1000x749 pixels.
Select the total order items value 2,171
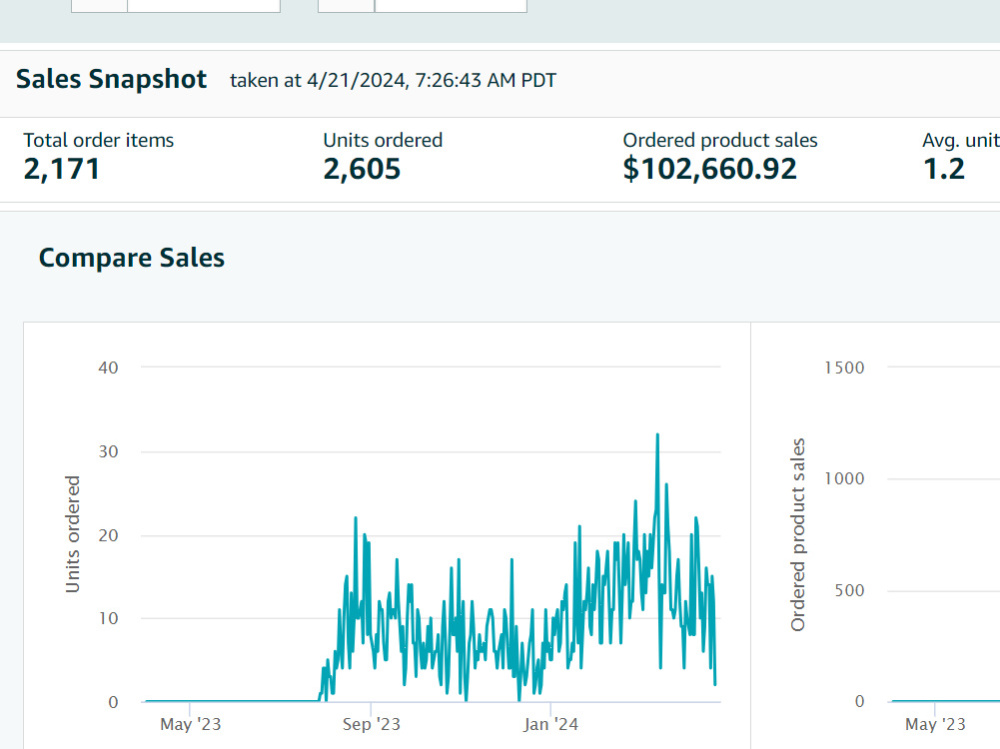62,169
